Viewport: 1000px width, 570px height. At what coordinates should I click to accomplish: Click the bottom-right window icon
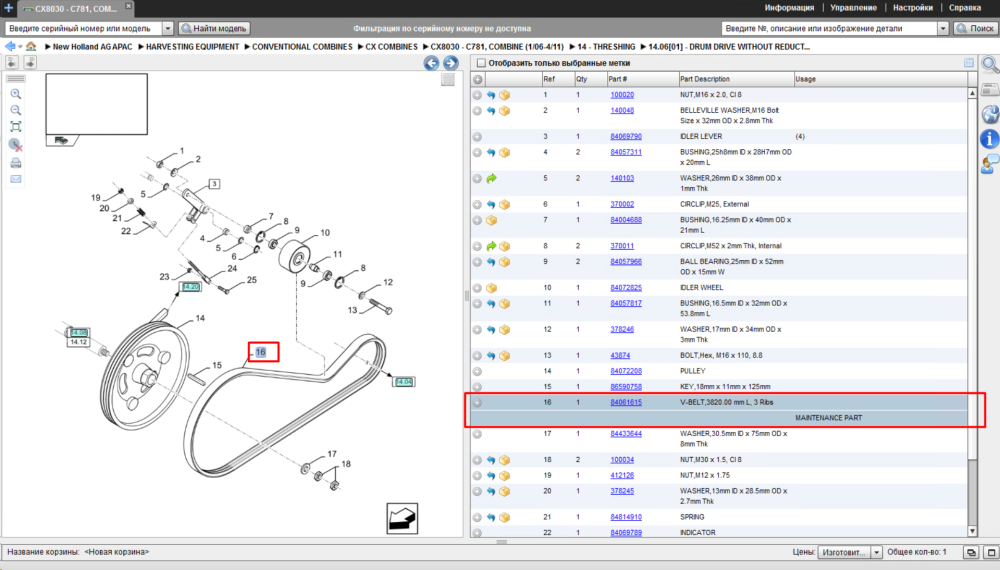(990, 552)
